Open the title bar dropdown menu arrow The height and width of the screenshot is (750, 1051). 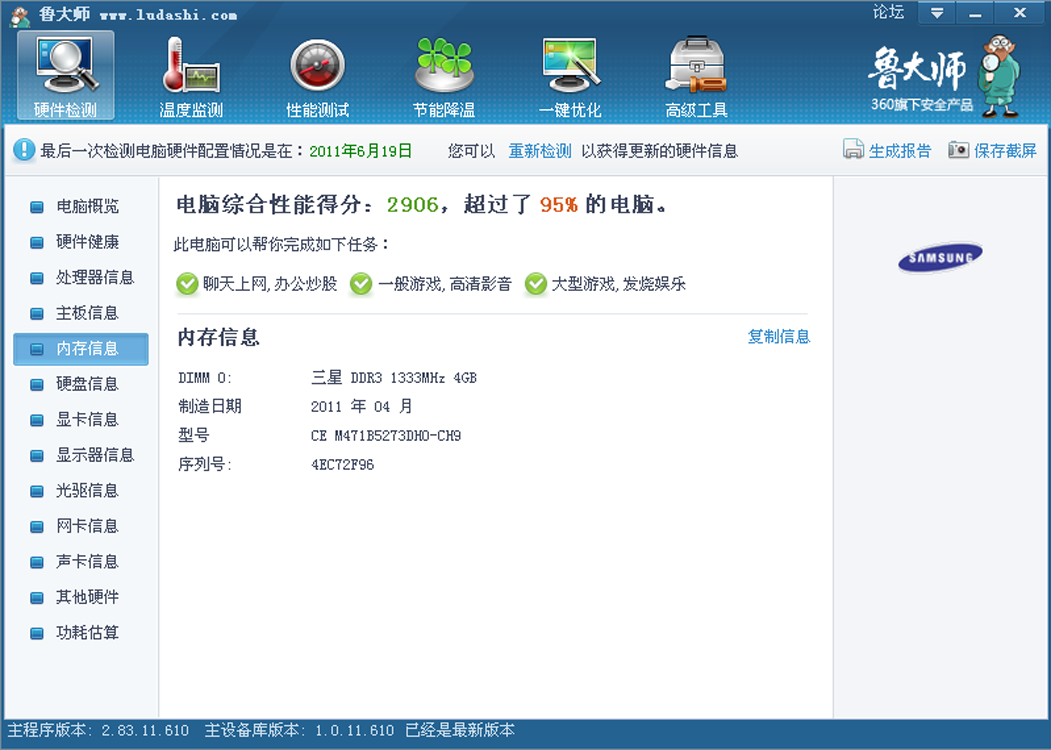point(937,13)
